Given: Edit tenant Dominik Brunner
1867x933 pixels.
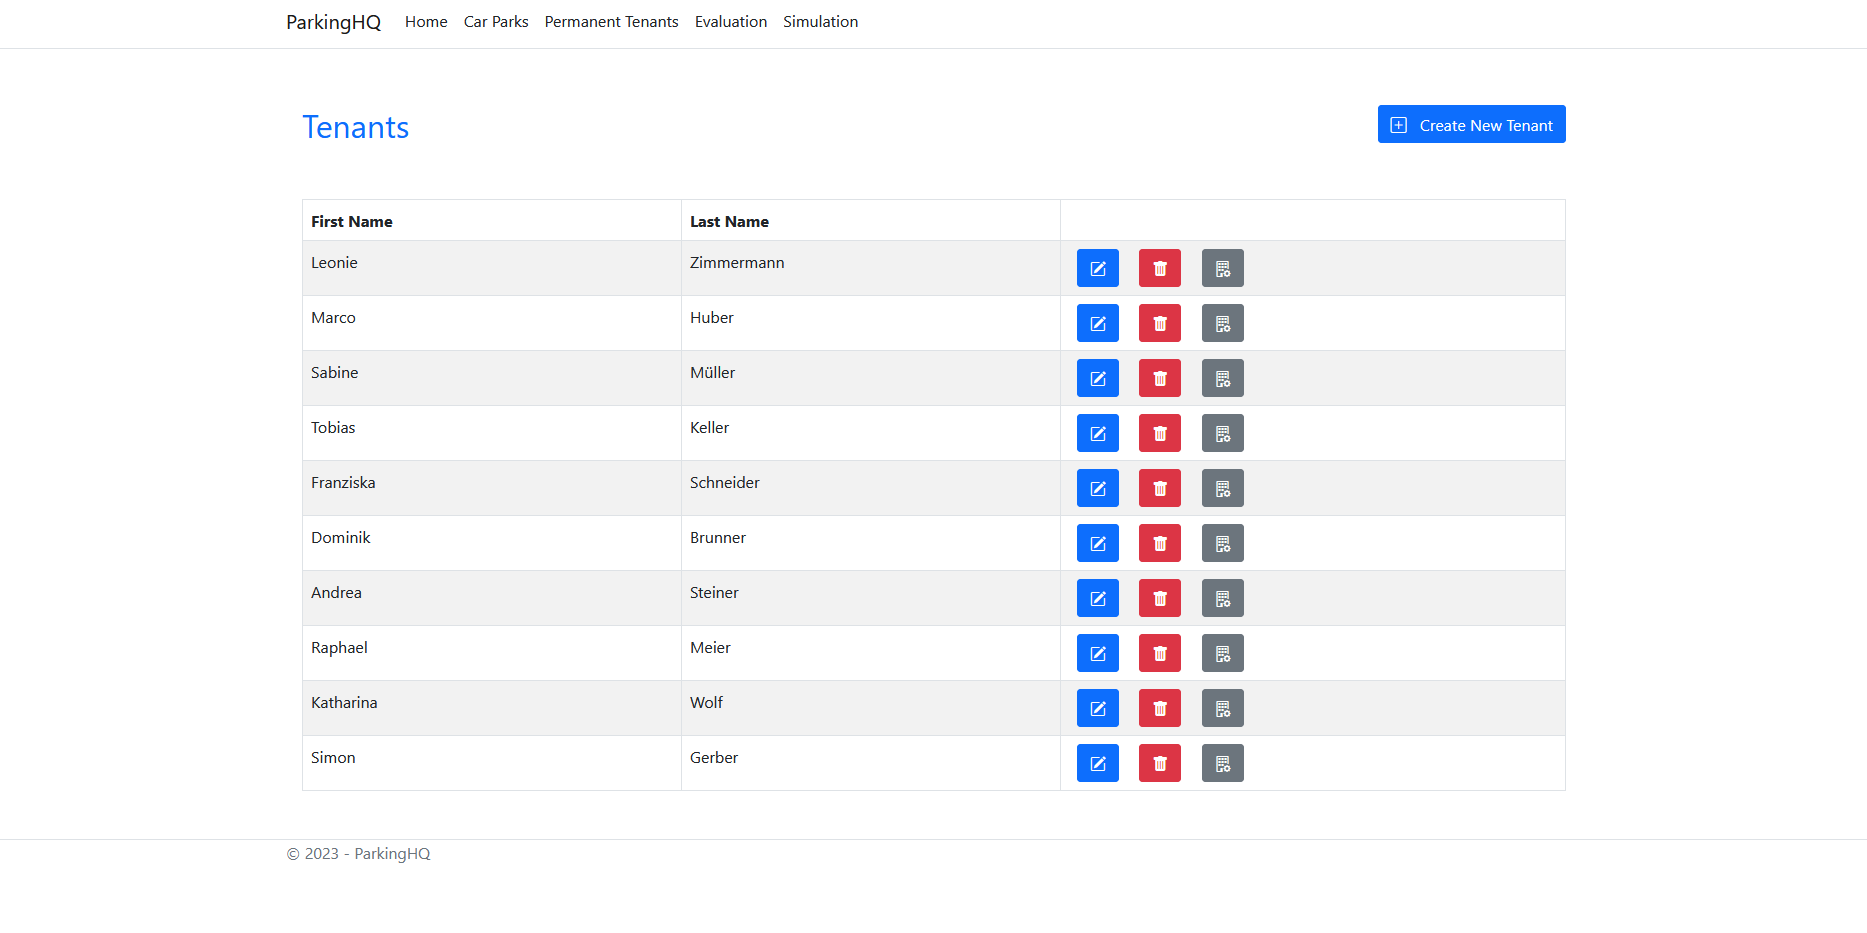Looking at the screenshot, I should tap(1097, 543).
